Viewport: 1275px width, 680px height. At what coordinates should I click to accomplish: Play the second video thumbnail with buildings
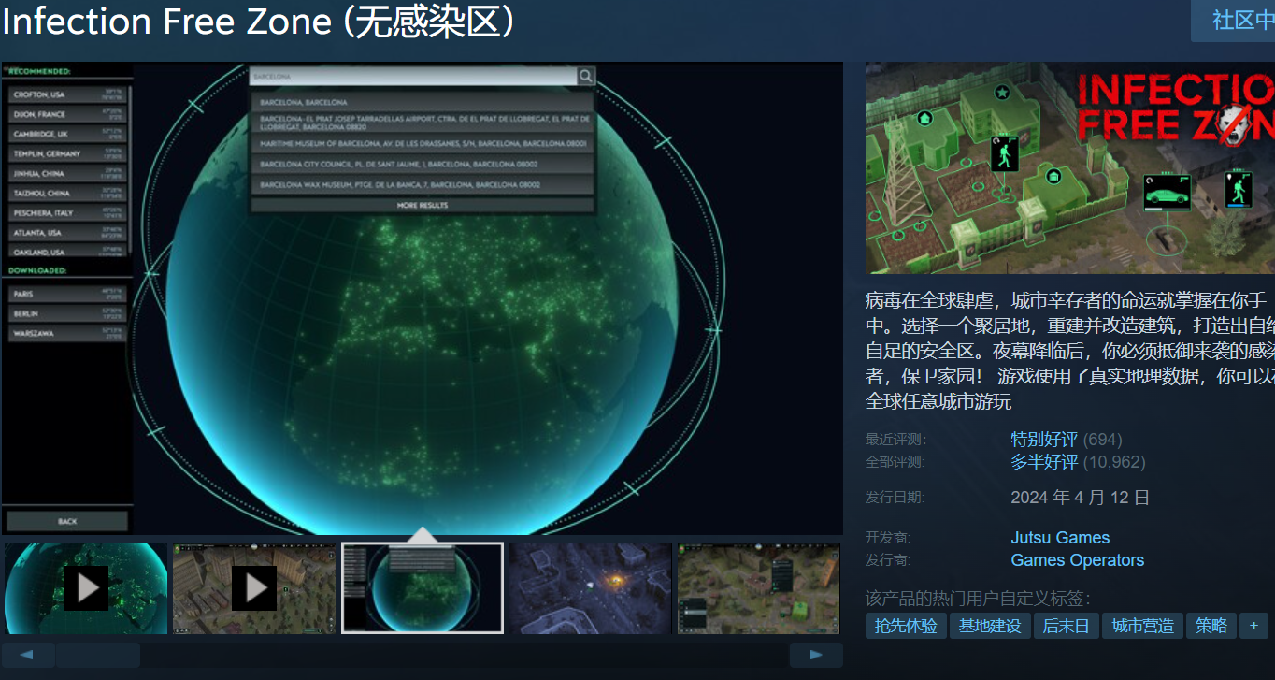tap(254, 588)
